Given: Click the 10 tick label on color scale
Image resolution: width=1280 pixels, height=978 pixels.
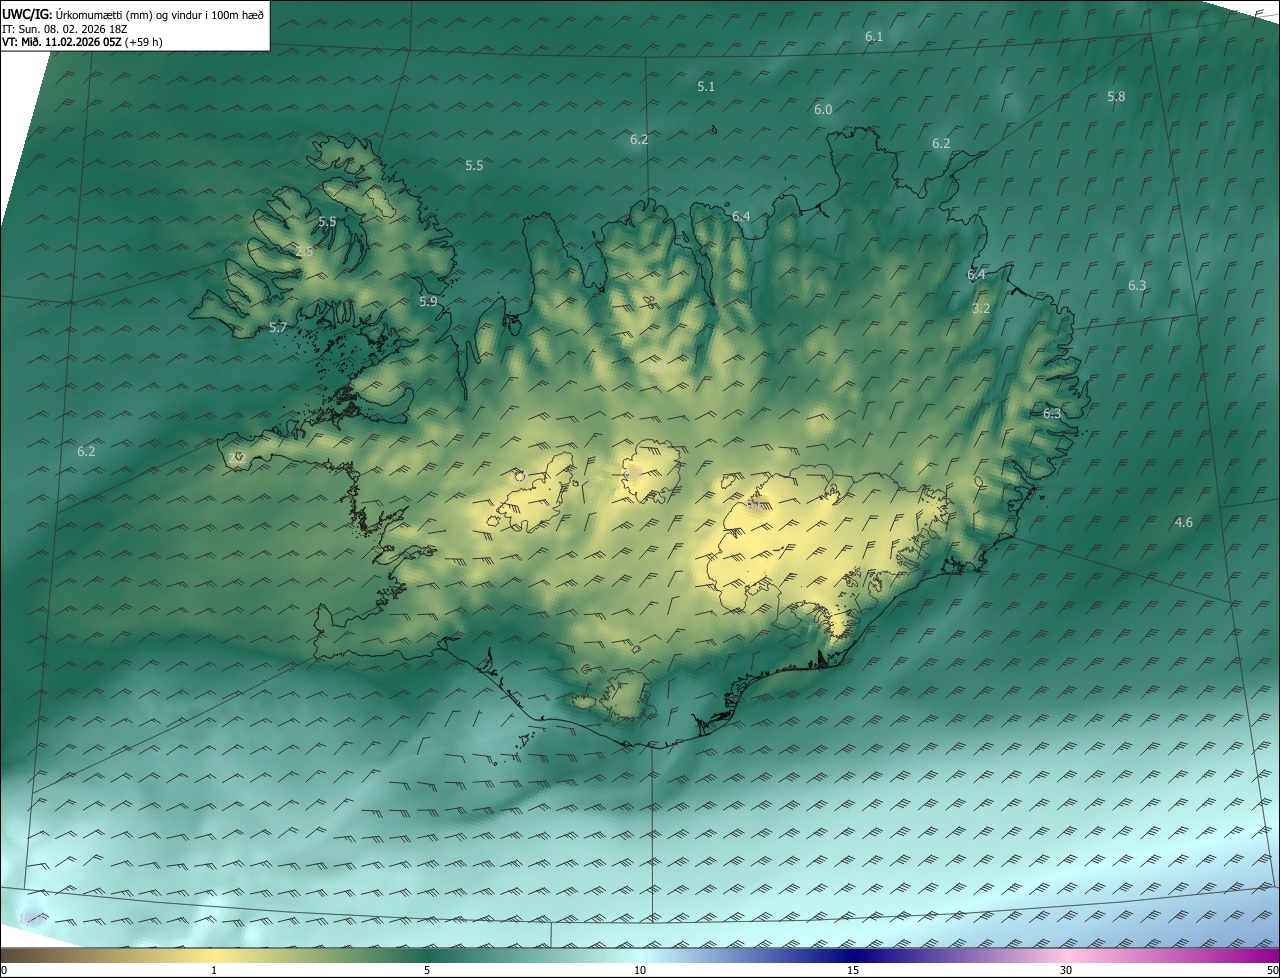Looking at the screenshot, I should tap(640, 970).
